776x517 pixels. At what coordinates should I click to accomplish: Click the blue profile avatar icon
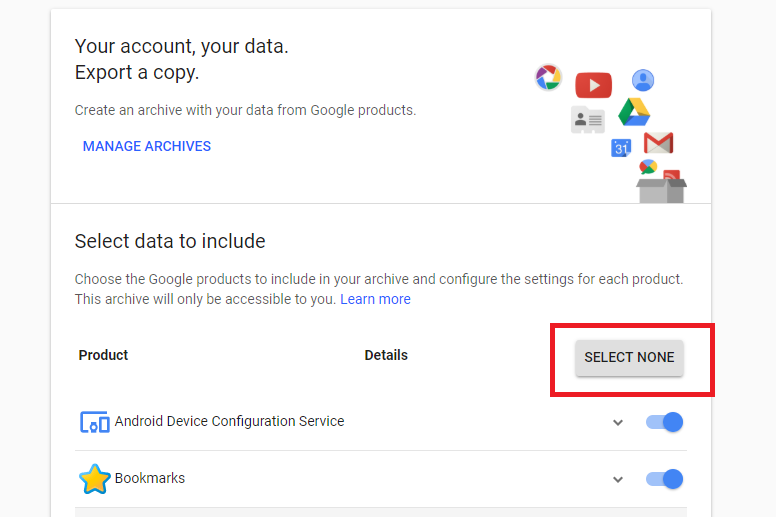[643, 81]
